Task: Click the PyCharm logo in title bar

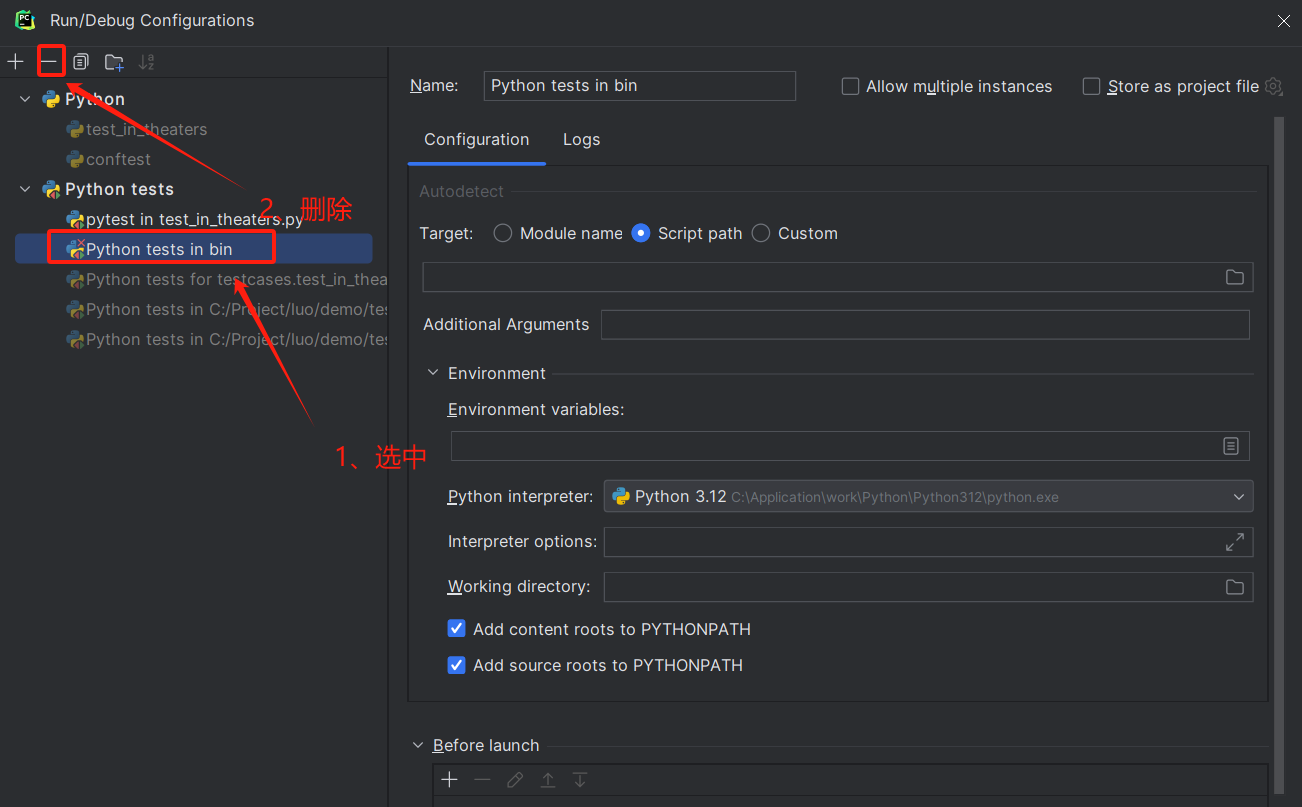Action: tap(25, 20)
